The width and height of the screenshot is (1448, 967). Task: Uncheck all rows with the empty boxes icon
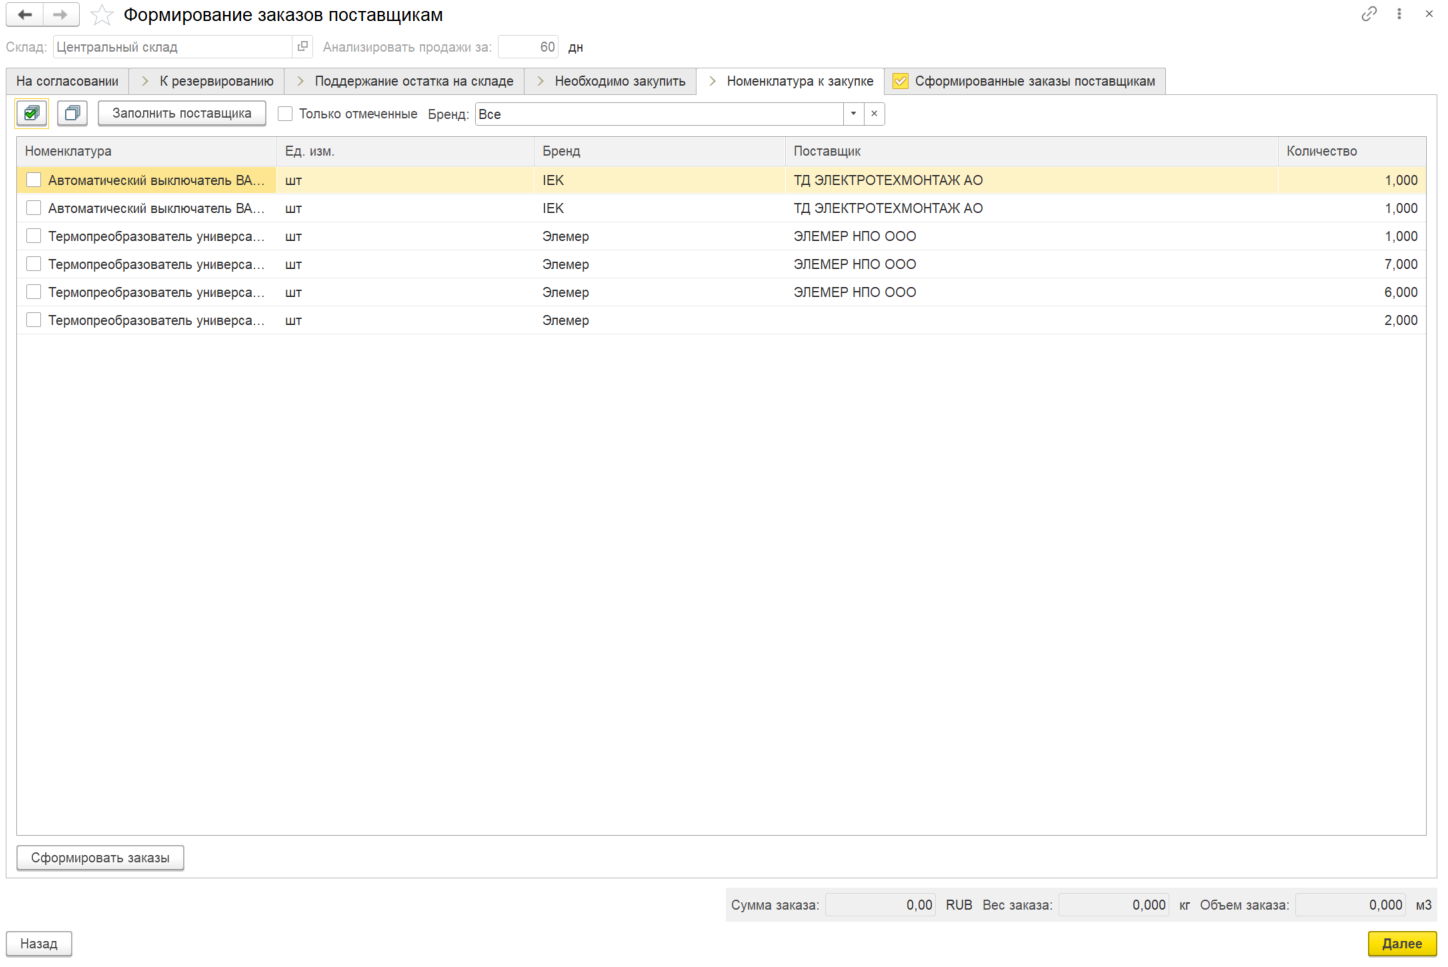coord(72,113)
